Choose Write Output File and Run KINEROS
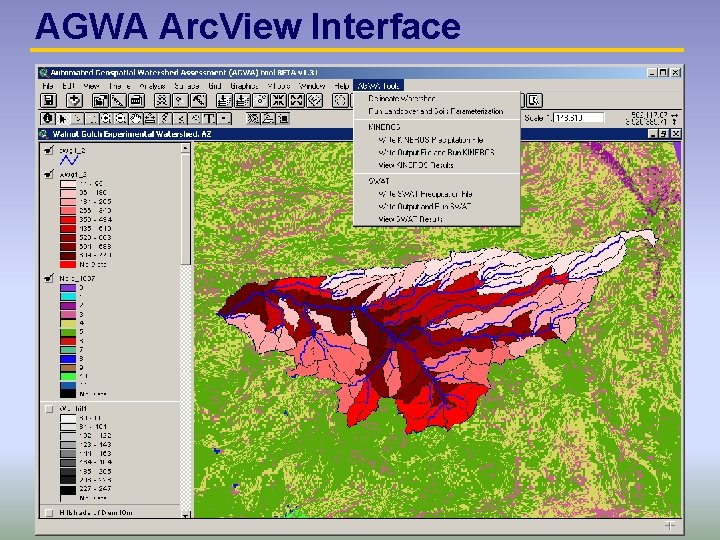This screenshot has width=720, height=540. tap(437, 152)
